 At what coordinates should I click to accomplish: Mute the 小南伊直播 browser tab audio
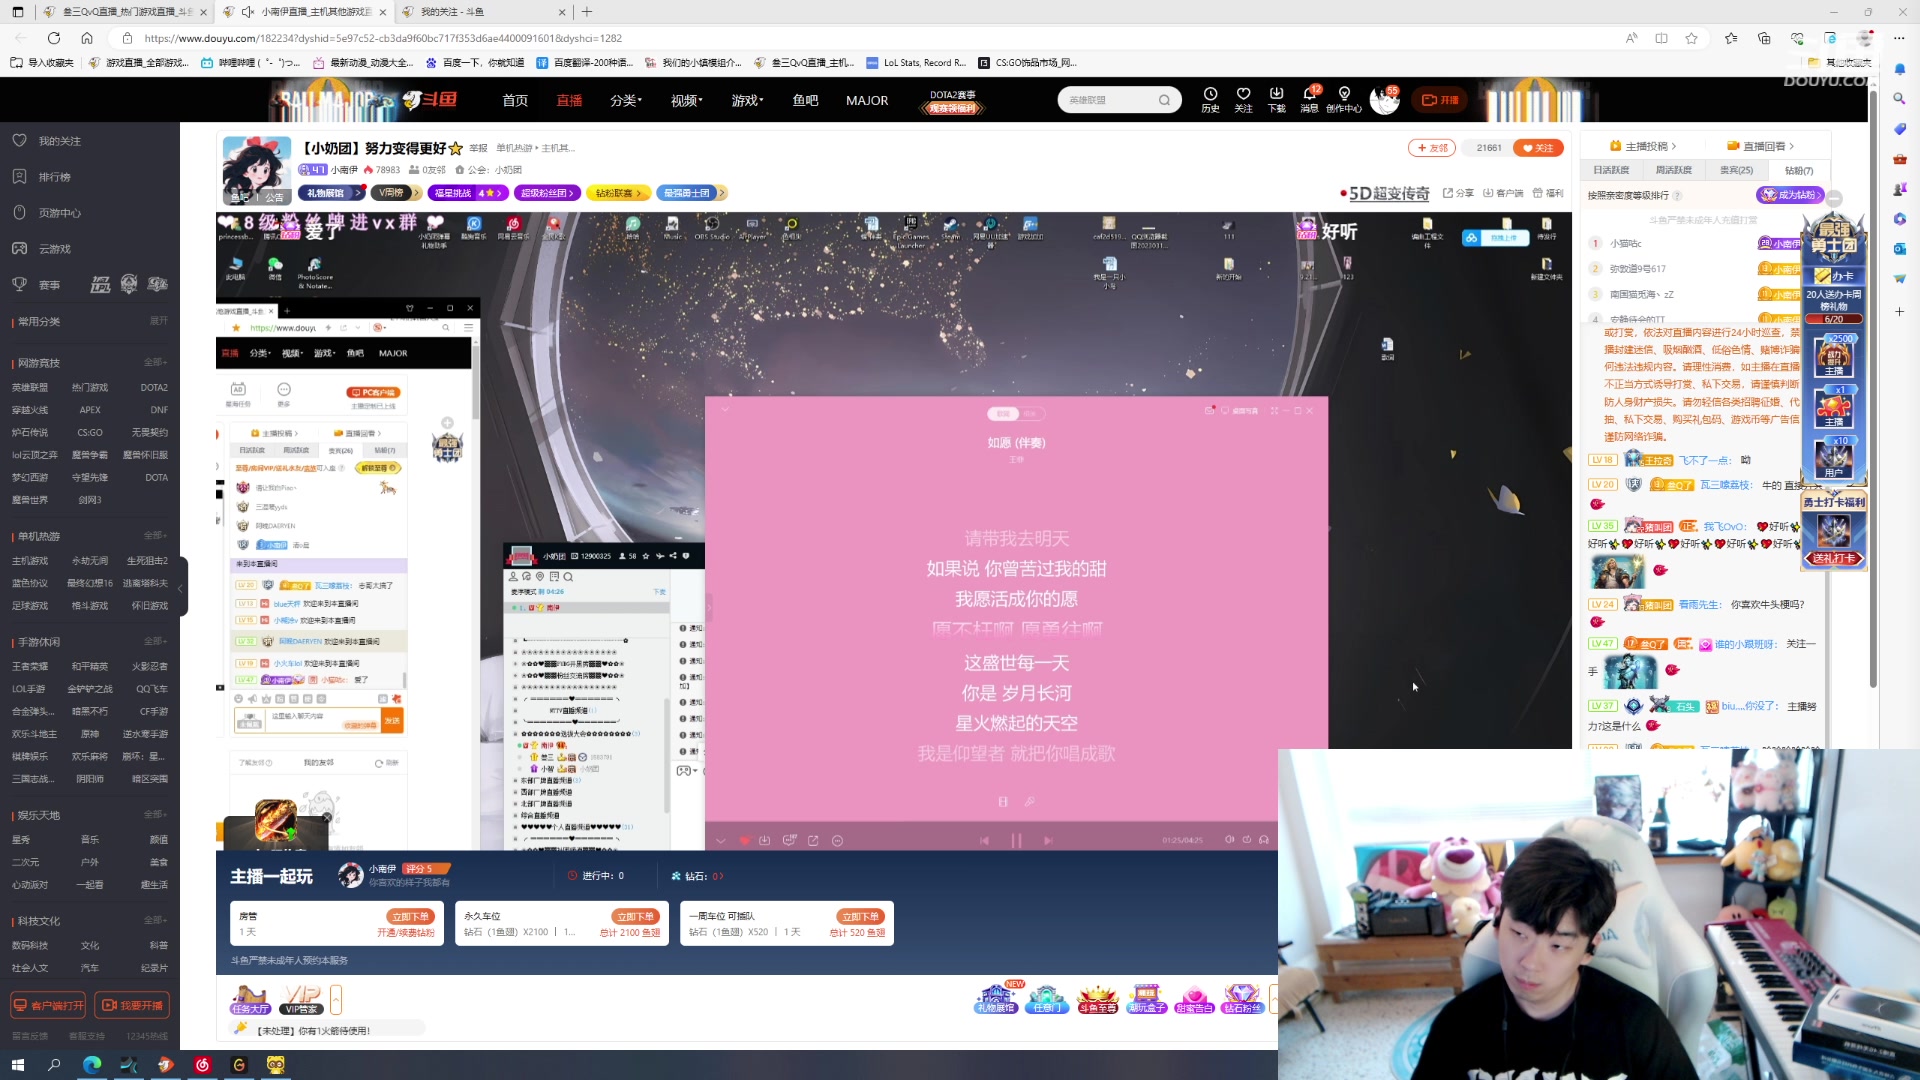pos(247,12)
